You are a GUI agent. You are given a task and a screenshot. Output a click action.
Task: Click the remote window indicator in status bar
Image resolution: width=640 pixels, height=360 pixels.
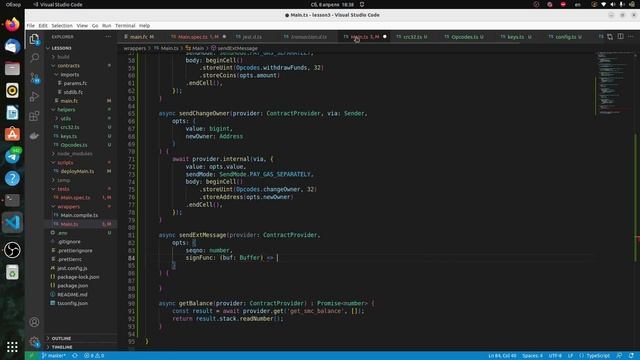31,356
